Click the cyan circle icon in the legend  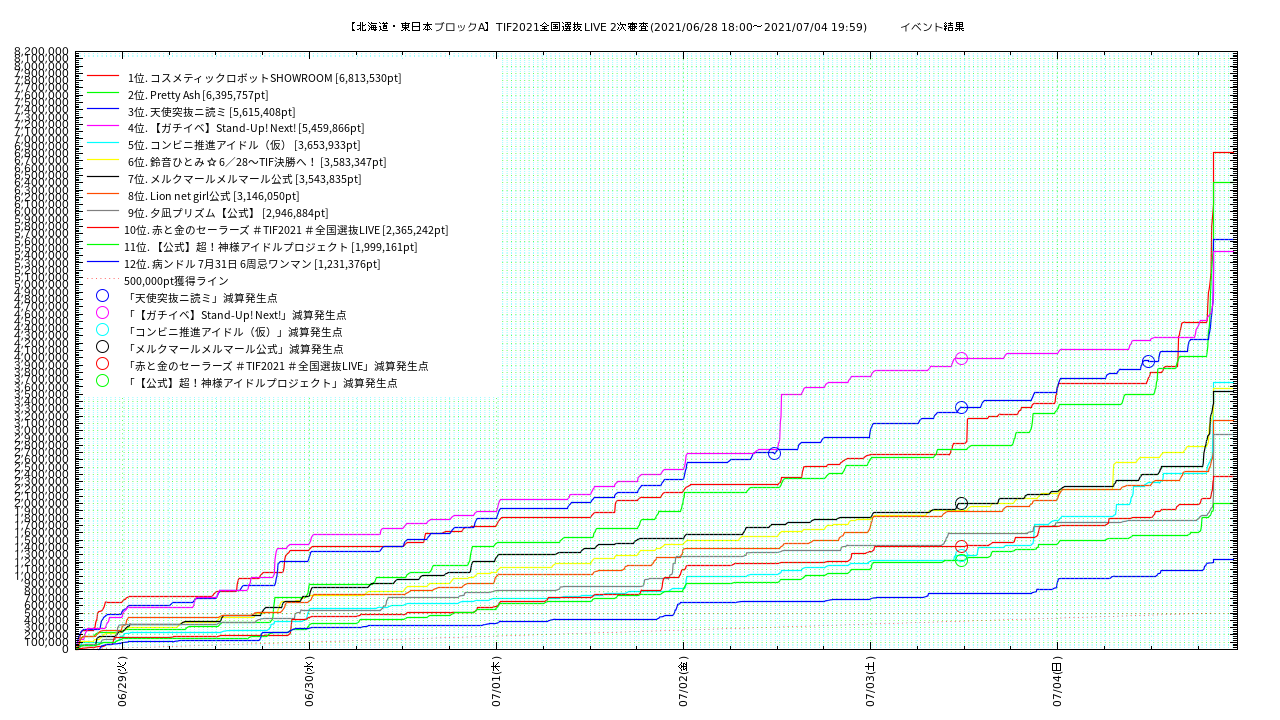(102, 330)
